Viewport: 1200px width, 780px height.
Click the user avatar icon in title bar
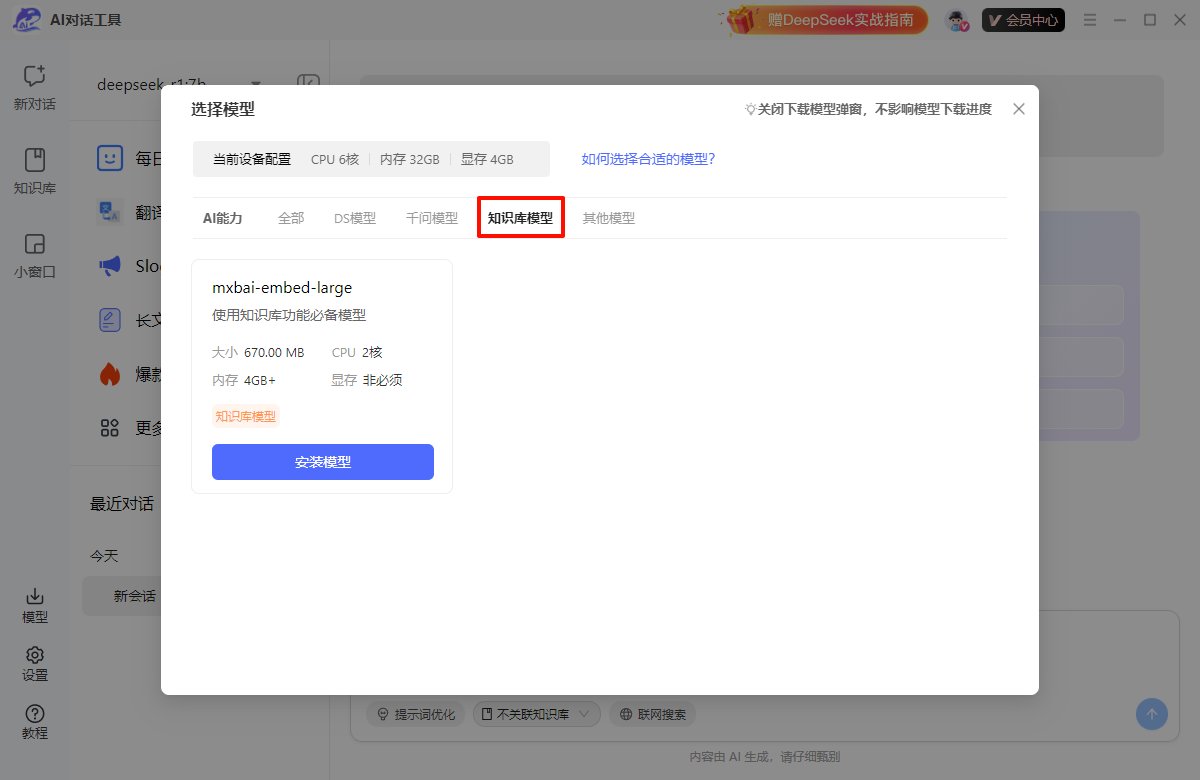[958, 20]
